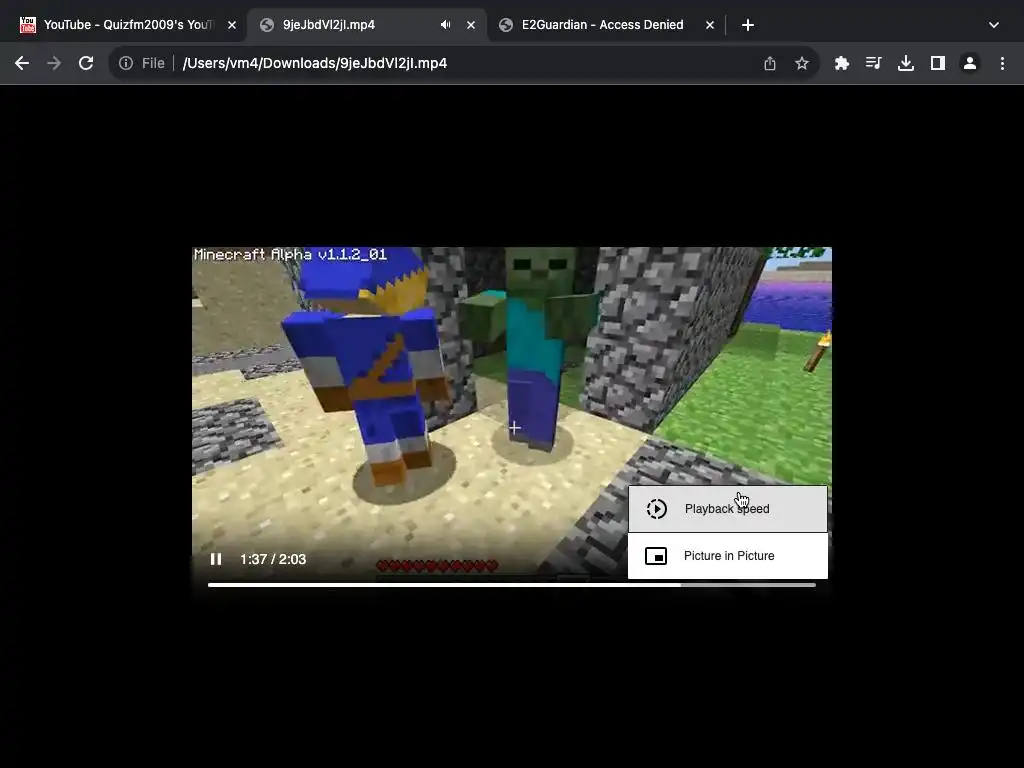Viewport: 1024px width, 768px height.
Task: Close the 9jeJbdVI2jI.mp4 tab
Action: 471,25
